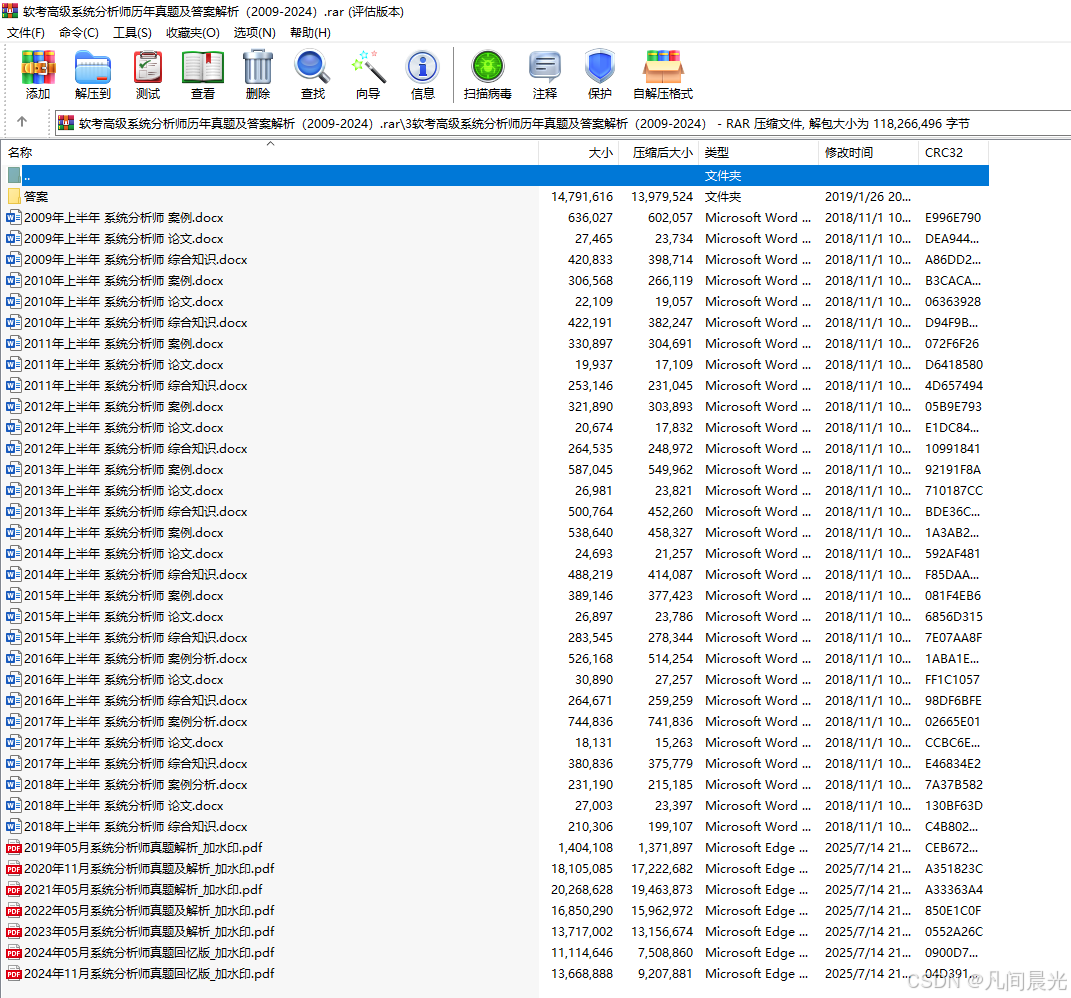The width and height of the screenshot is (1071, 998).
Task: Click PDF icon of 2022年05月 真题及解析 file
Action: [x=14, y=911]
